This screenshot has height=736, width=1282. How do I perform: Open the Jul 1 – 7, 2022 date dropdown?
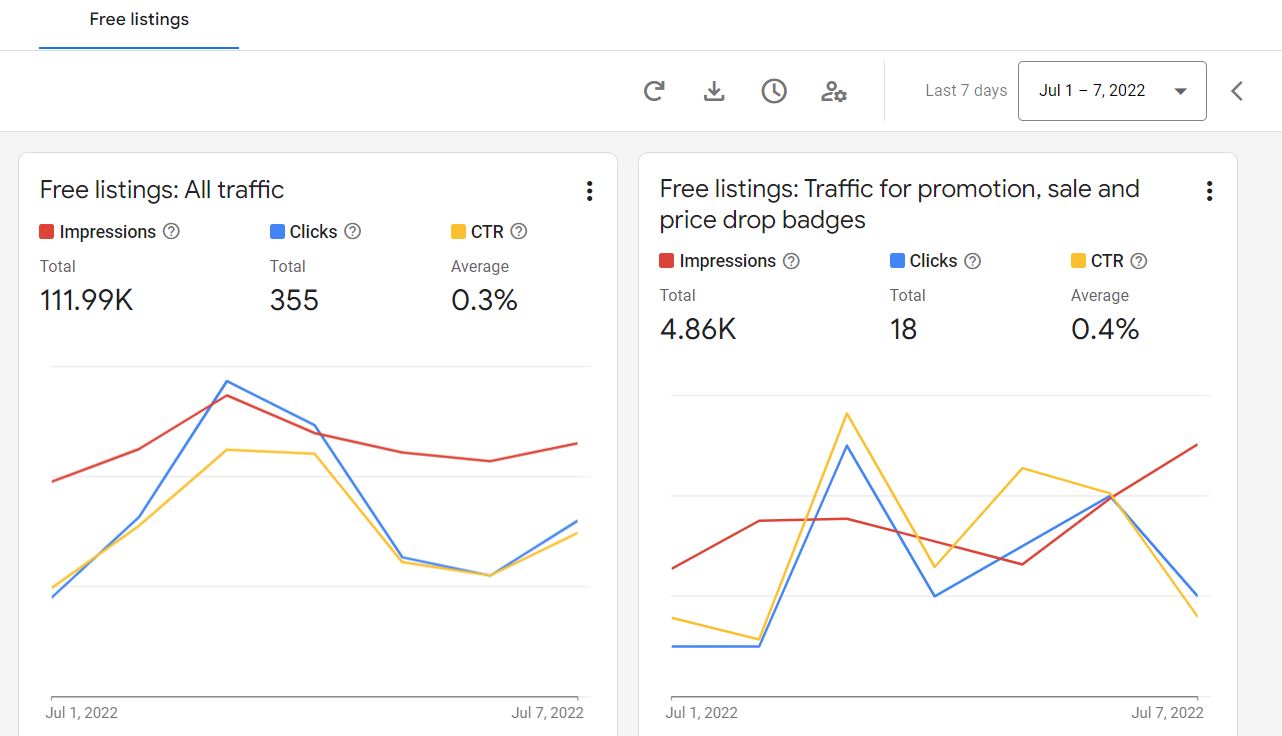(x=1112, y=91)
